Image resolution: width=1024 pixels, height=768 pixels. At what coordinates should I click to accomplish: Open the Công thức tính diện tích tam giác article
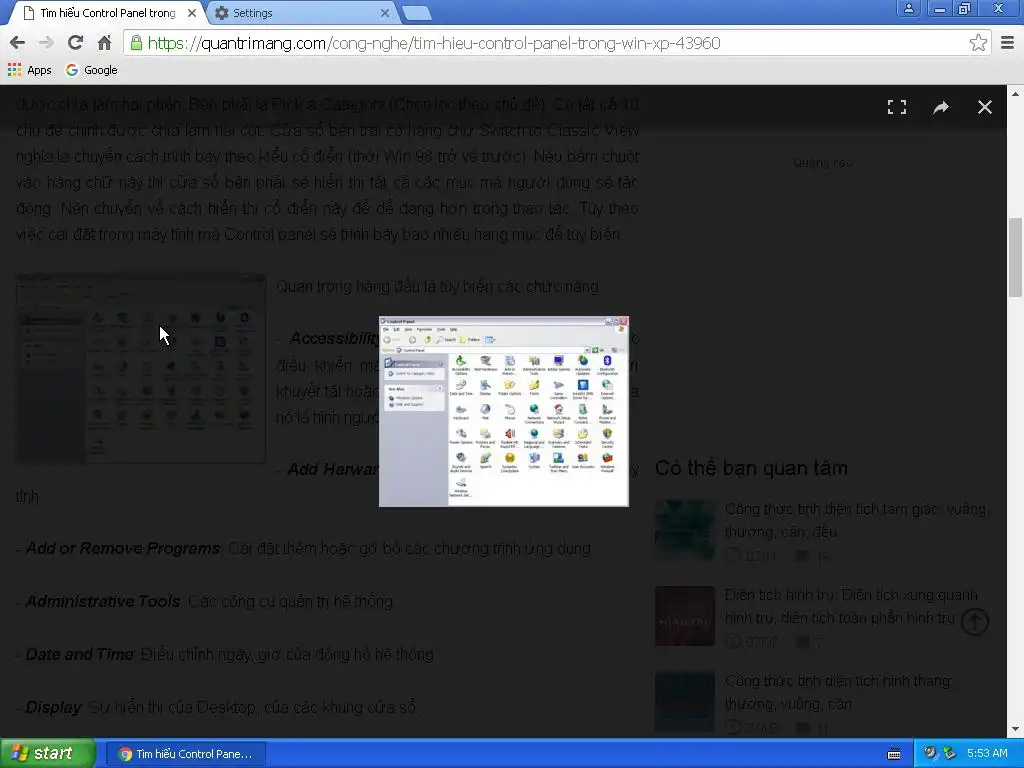tap(856, 520)
